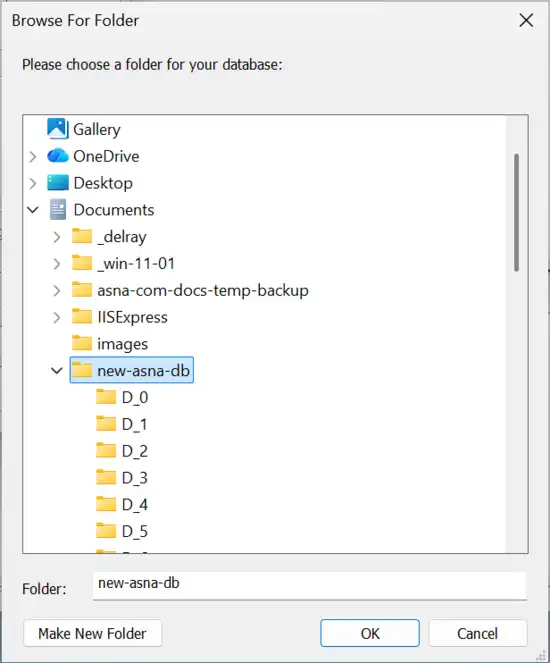Select the IISExpress label
The image size is (550, 663).
pyautogui.click(x=132, y=317)
